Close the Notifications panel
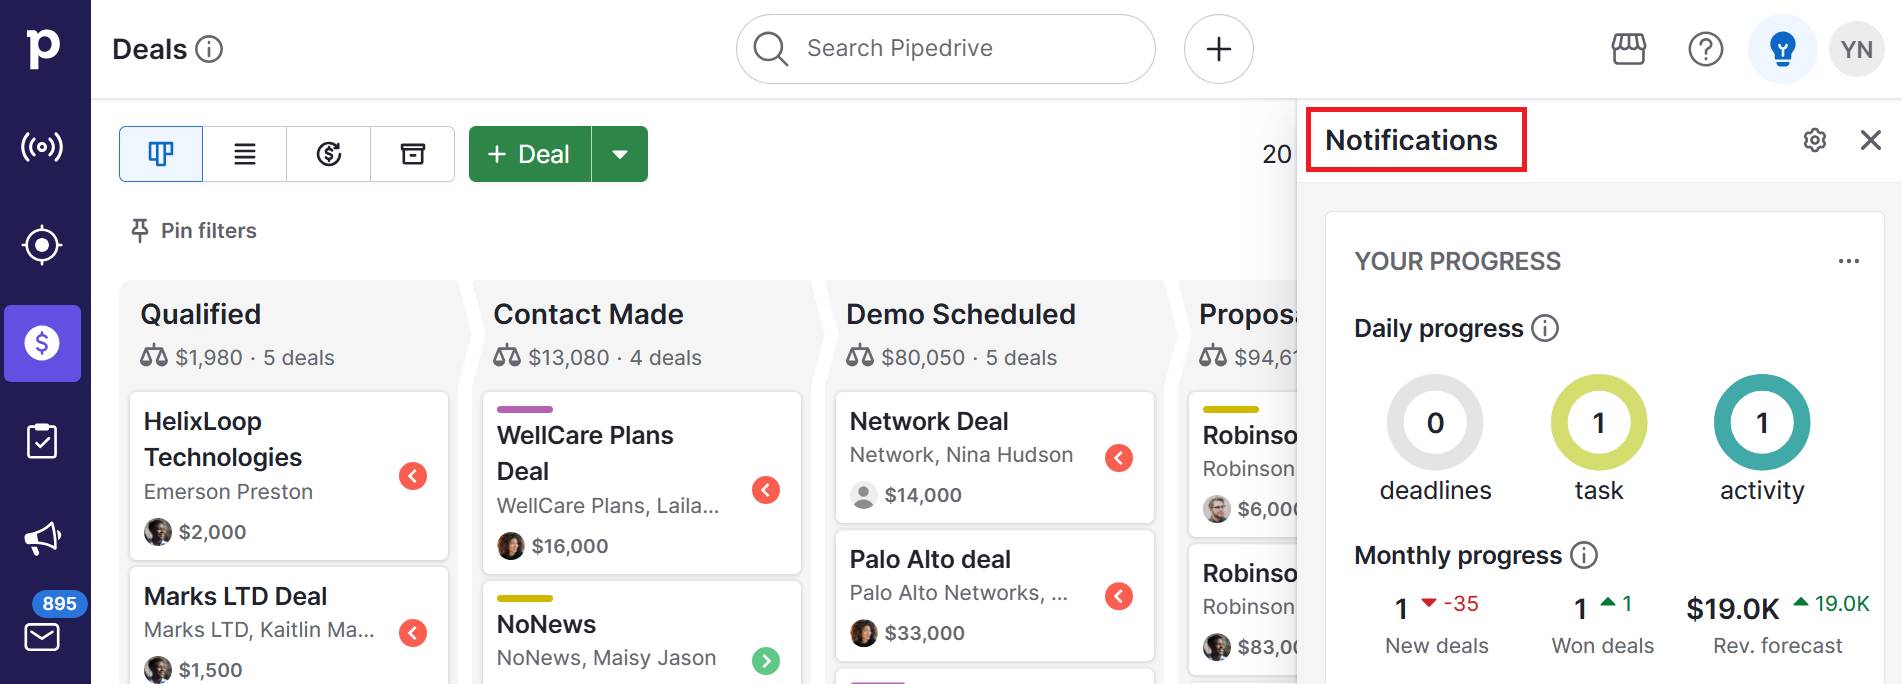This screenshot has height=684, width=1902. 1871,140
